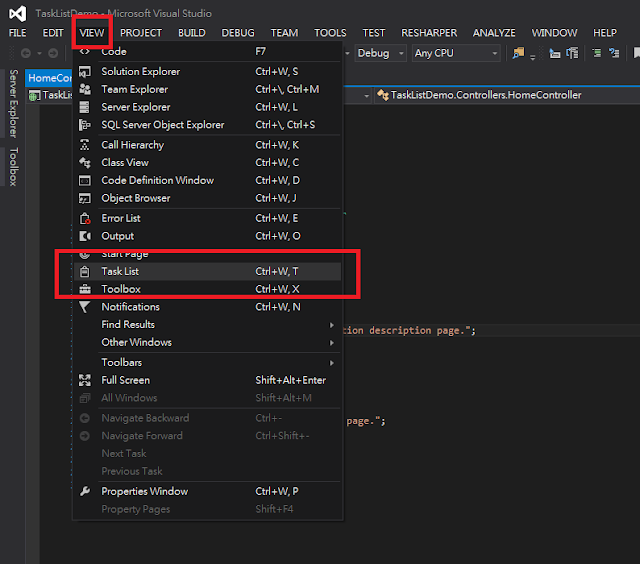
Task: Open the TaskListDemo.Controllers.HomeController class dropdown
Action: click(506, 95)
